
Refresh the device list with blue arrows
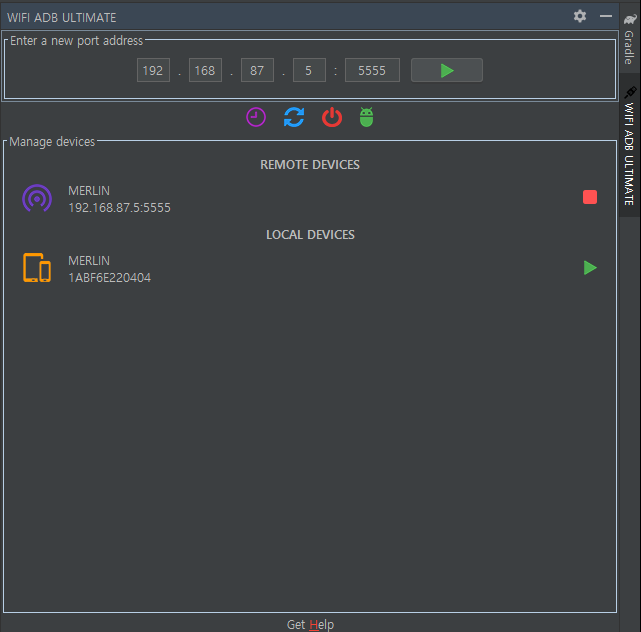pyautogui.click(x=294, y=117)
